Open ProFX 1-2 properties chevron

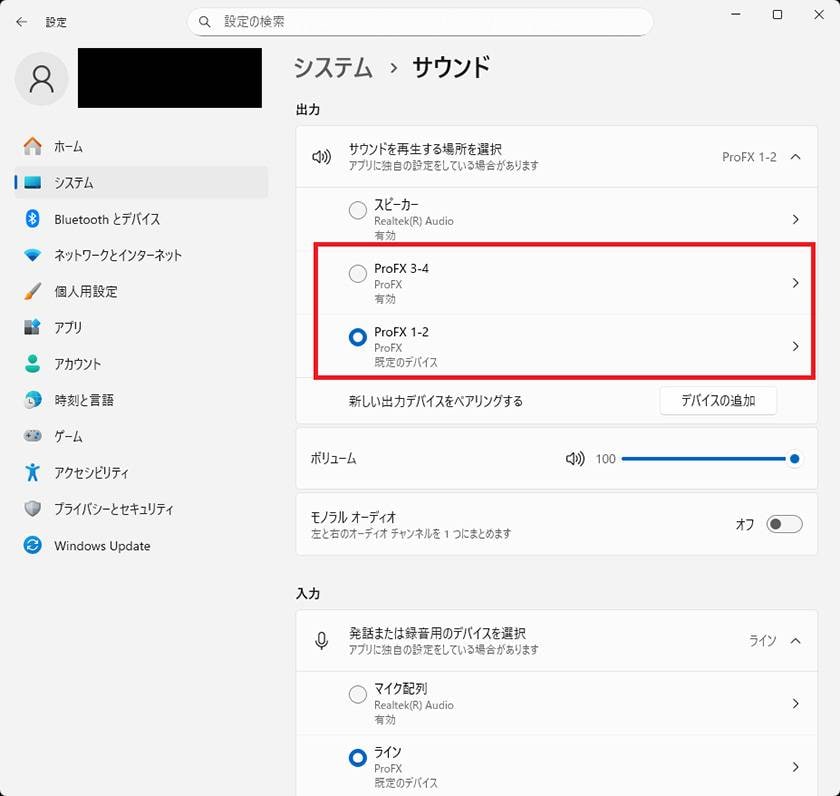[796, 347]
